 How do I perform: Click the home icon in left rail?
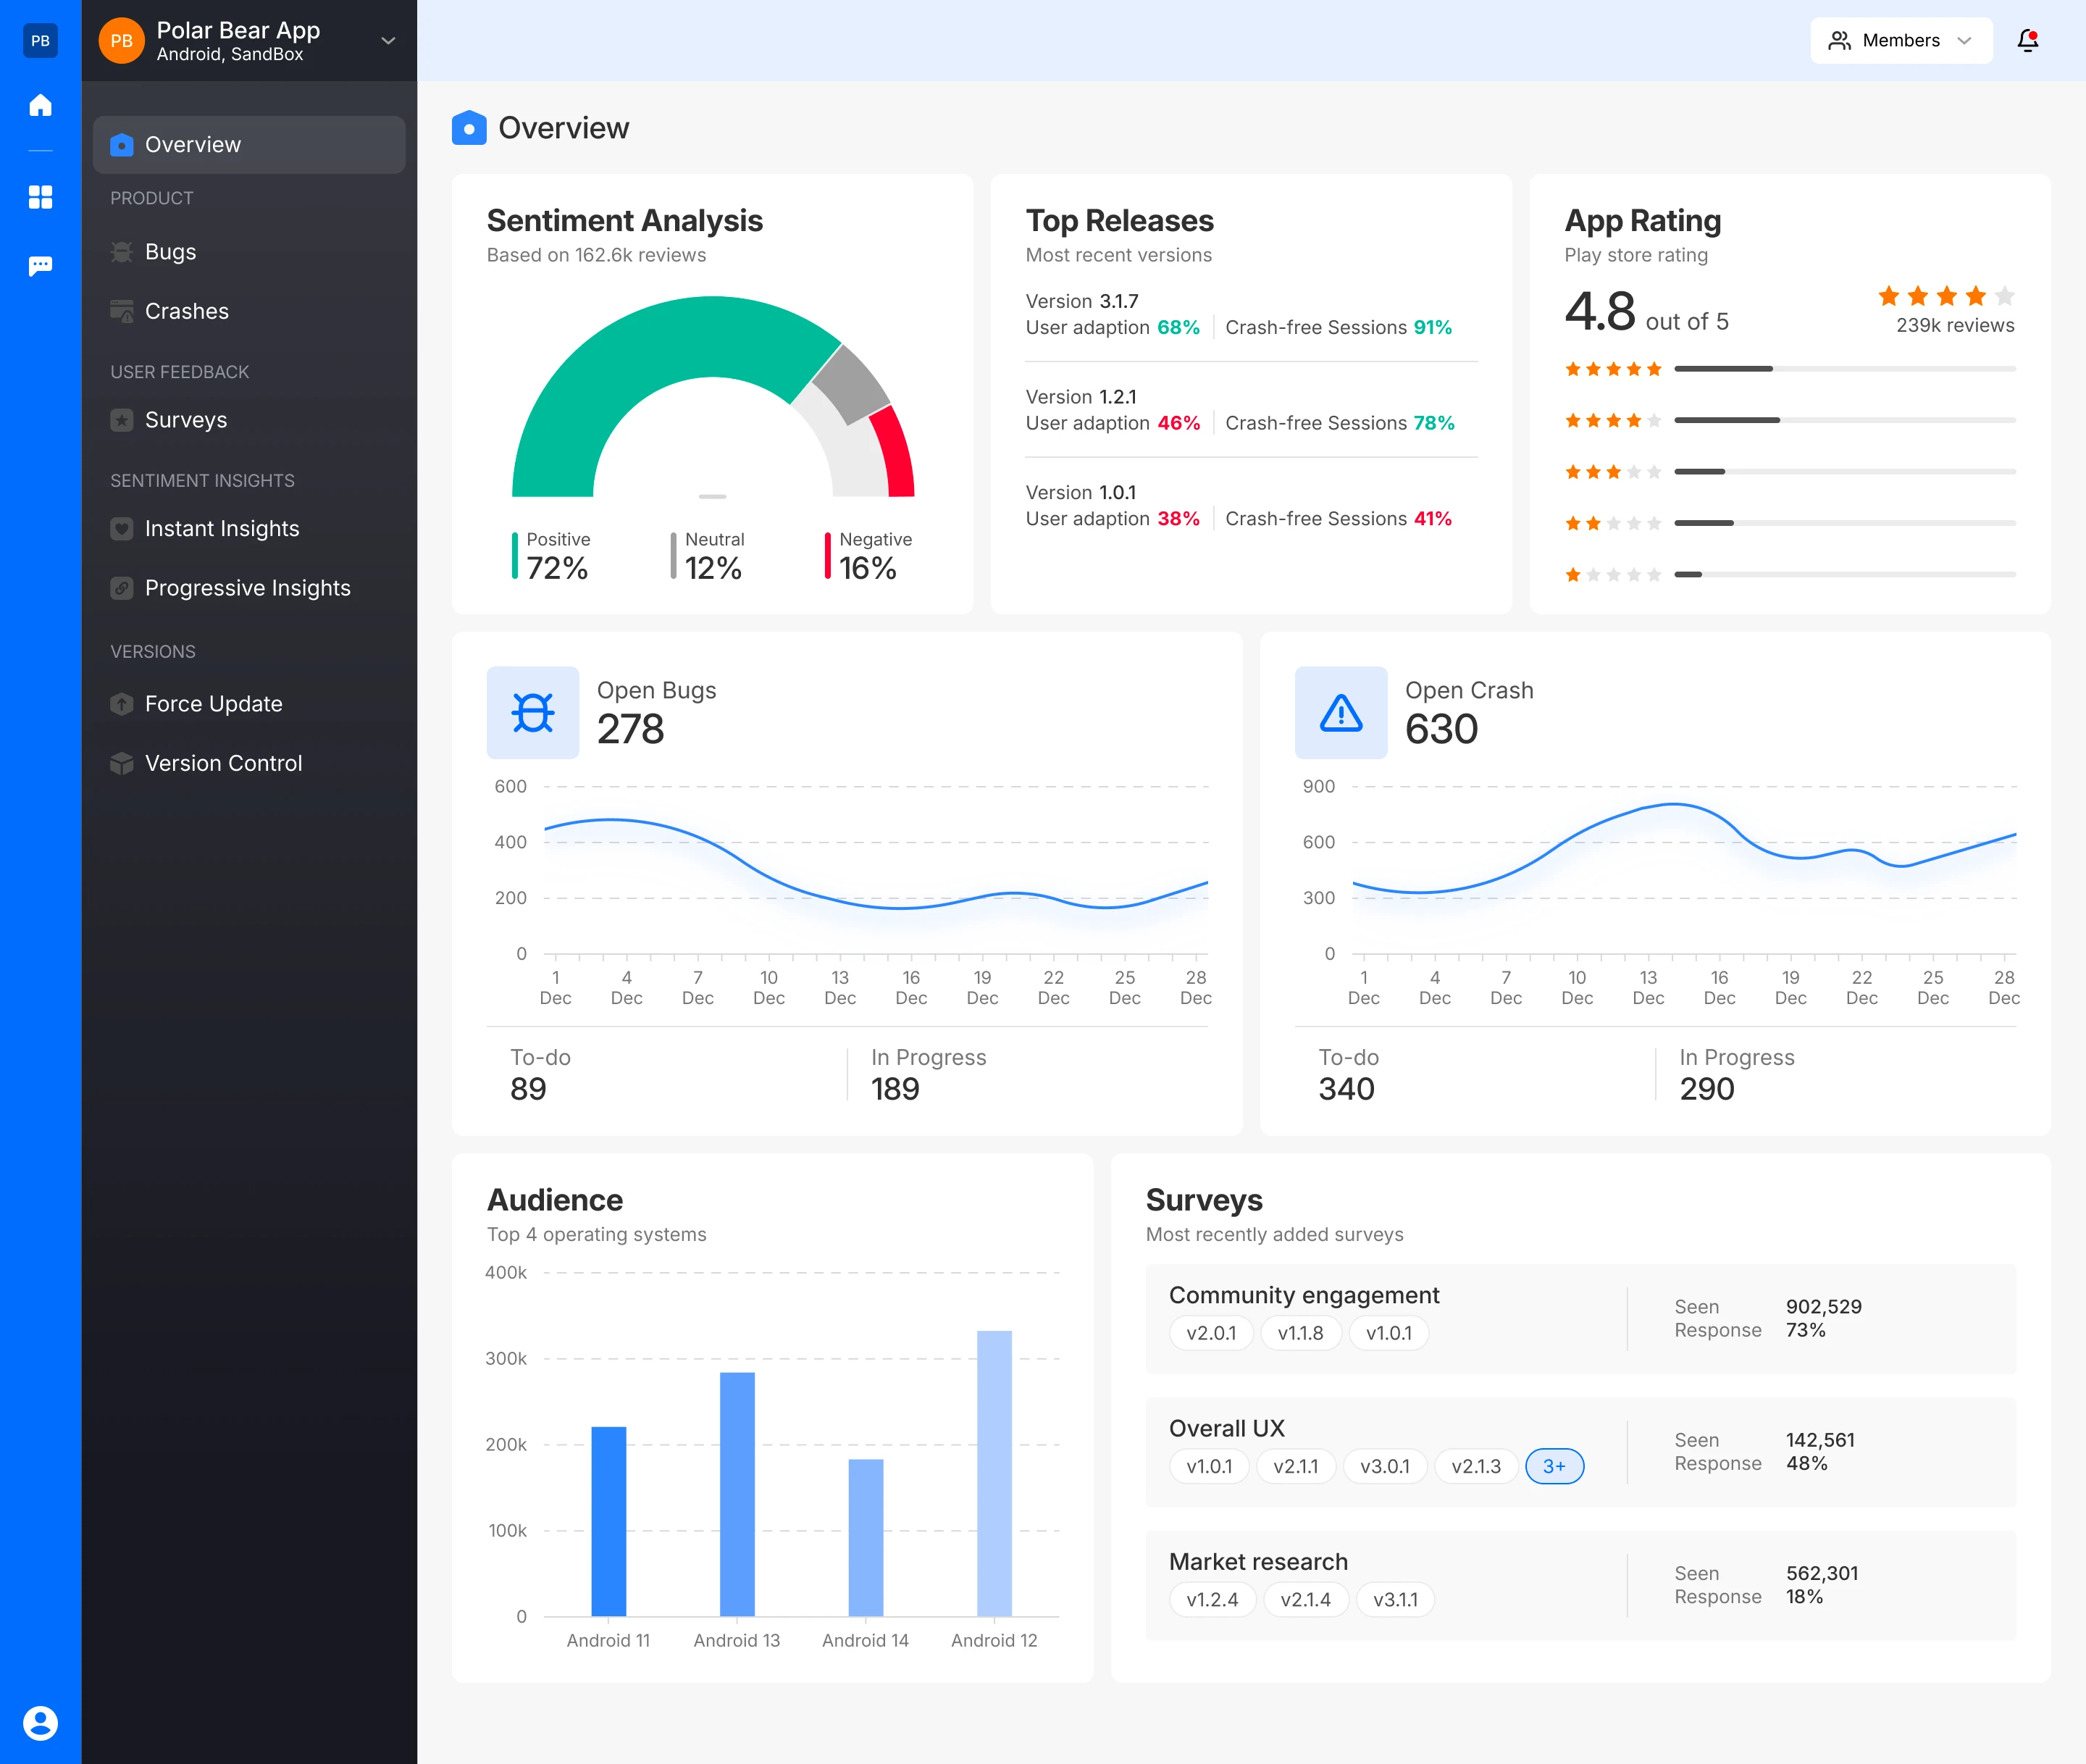[40, 105]
